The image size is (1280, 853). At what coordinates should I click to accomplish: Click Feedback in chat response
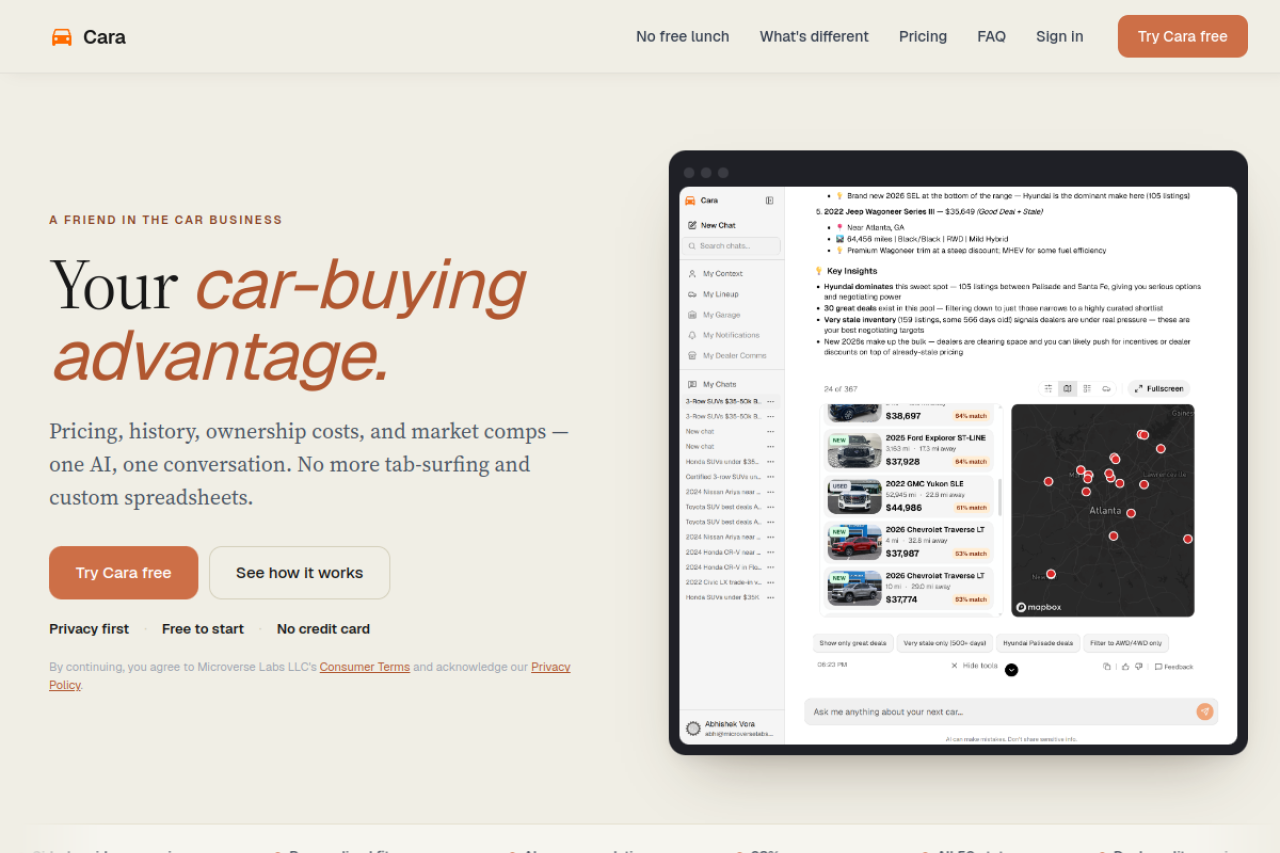pos(1173,666)
